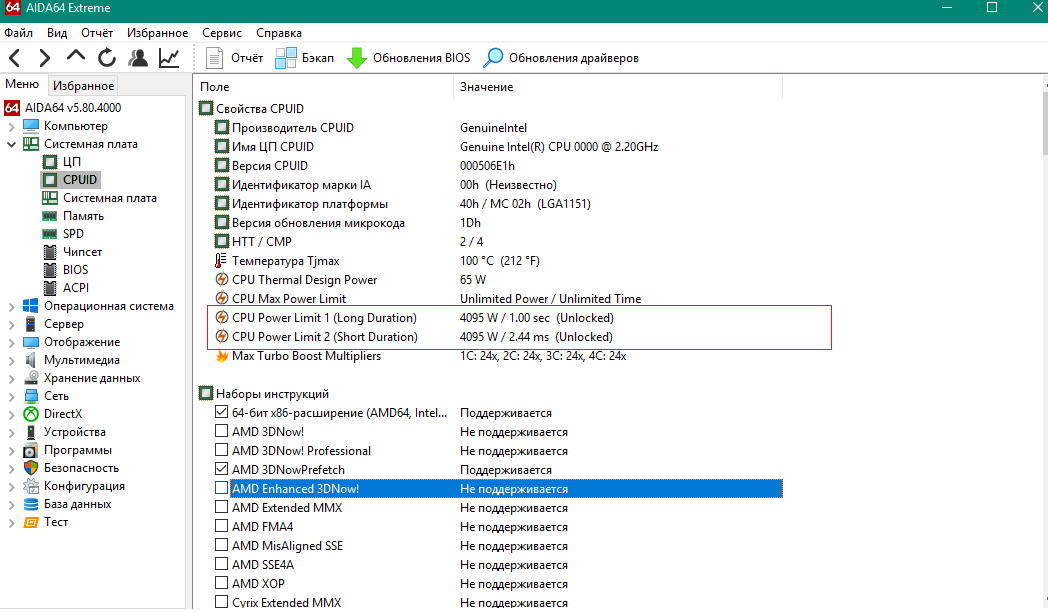Click the green BIOS update arrow icon
Viewport: 1048px width, 612px height.
[x=357, y=58]
